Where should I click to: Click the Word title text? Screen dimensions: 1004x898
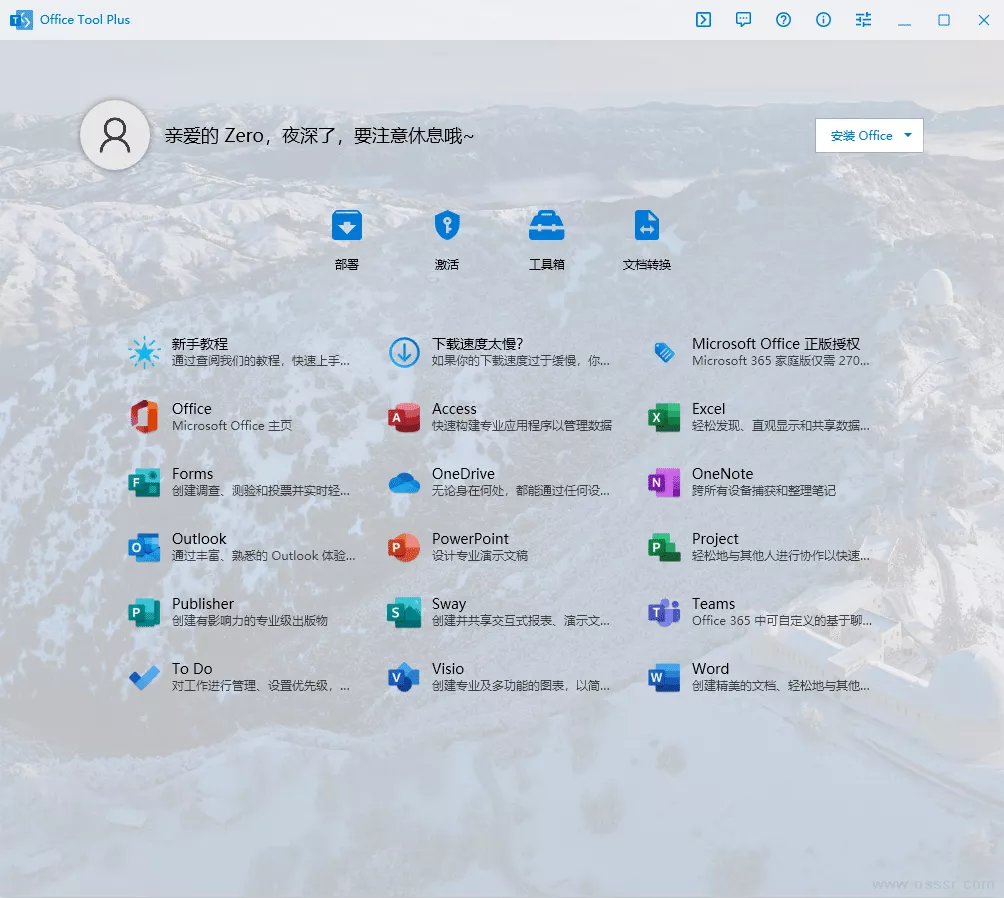pos(710,669)
